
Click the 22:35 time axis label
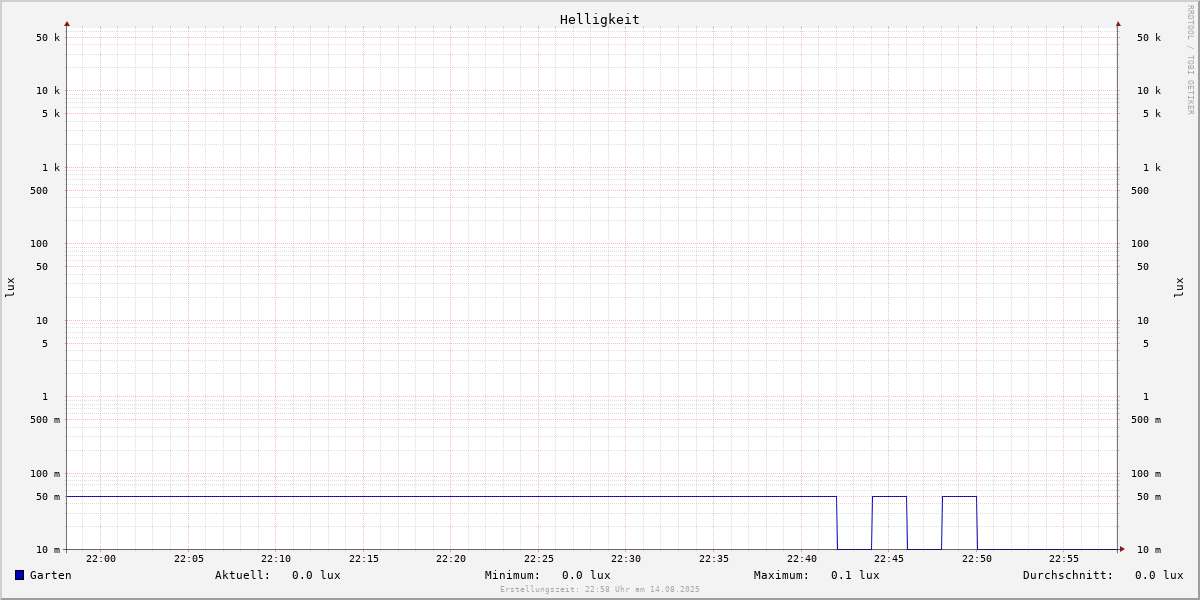click(714, 559)
